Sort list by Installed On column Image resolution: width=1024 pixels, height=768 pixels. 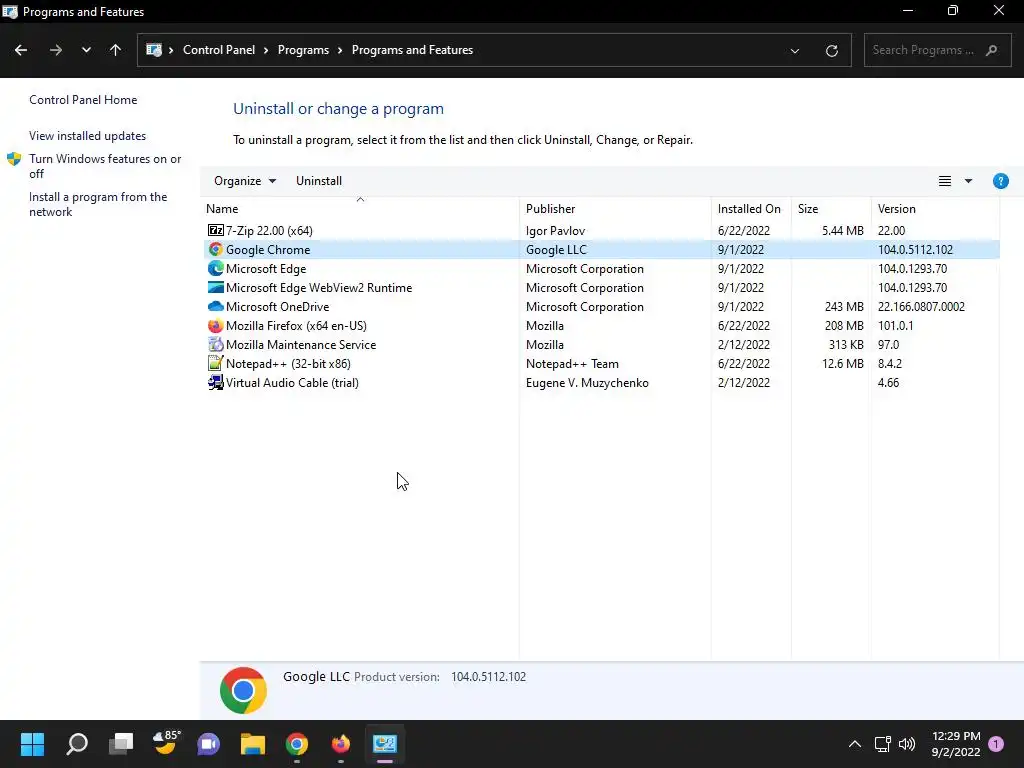pyautogui.click(x=751, y=208)
